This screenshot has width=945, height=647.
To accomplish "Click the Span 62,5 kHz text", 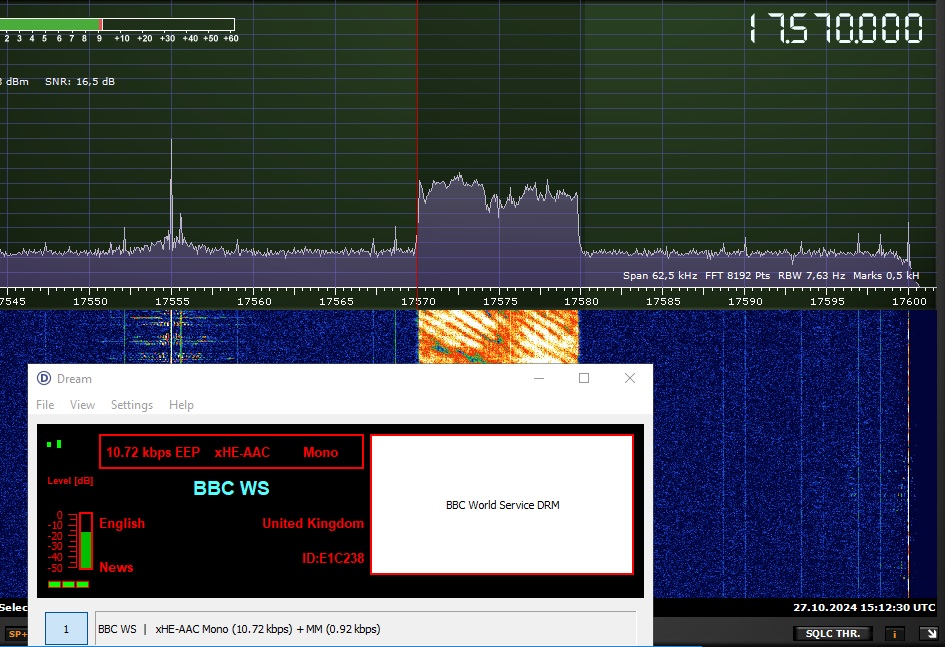I will pyautogui.click(x=660, y=275).
